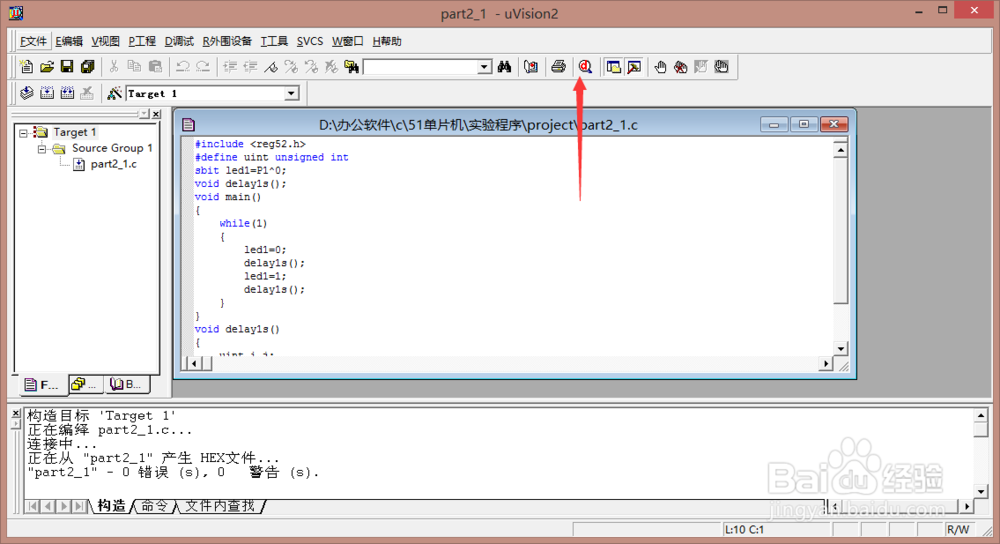Unindent the selected text
Screen dimensions: 1000x544
[251, 66]
